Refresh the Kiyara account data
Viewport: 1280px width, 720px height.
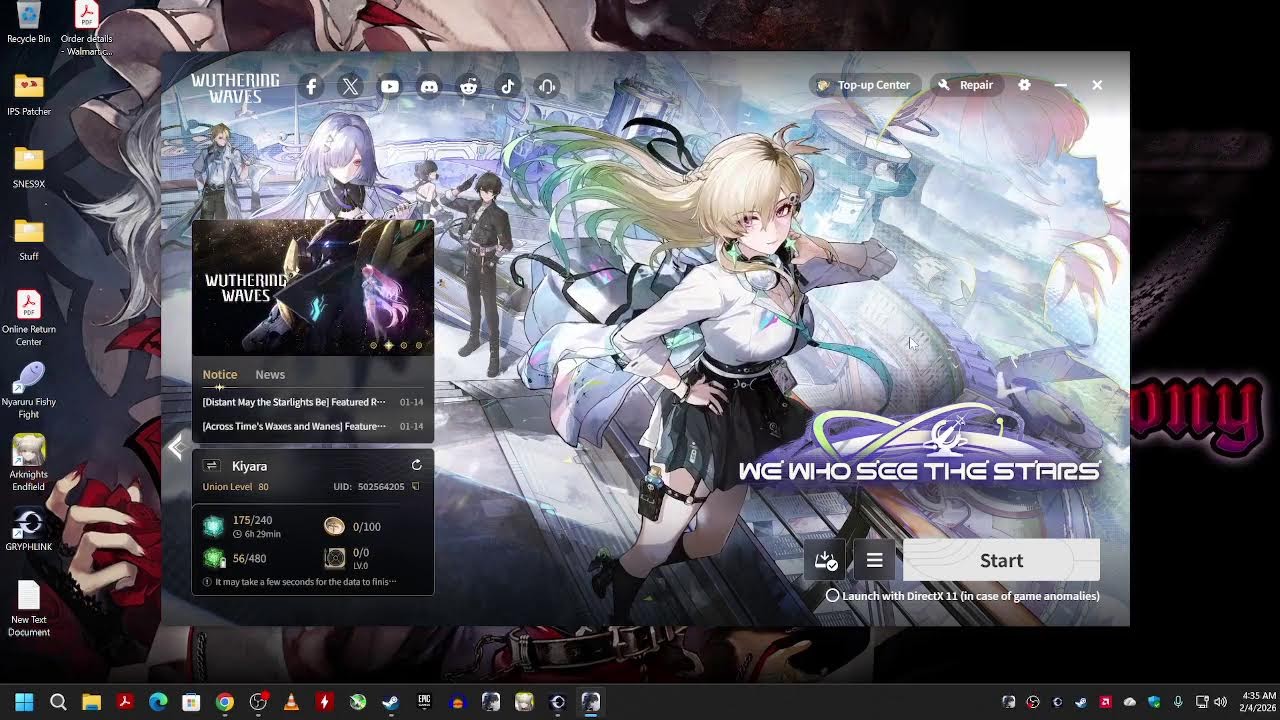417,465
